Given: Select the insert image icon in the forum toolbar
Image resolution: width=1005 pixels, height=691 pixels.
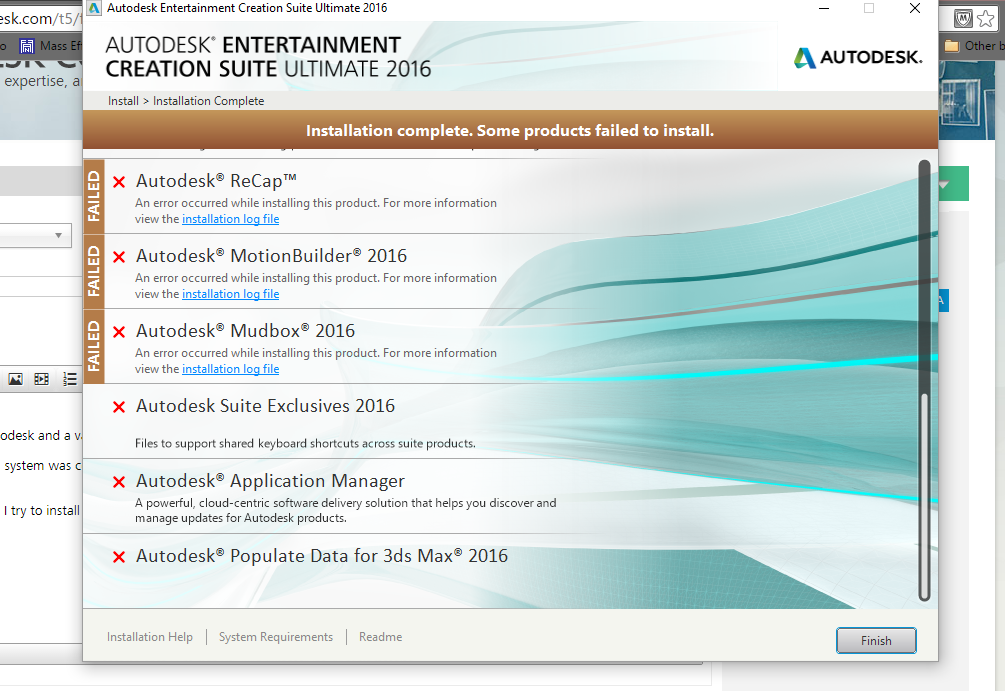Looking at the screenshot, I should pos(14,378).
